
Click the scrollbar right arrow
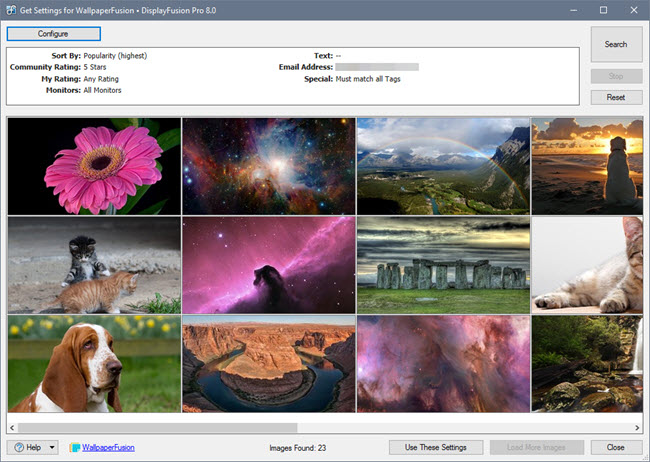click(x=637, y=428)
